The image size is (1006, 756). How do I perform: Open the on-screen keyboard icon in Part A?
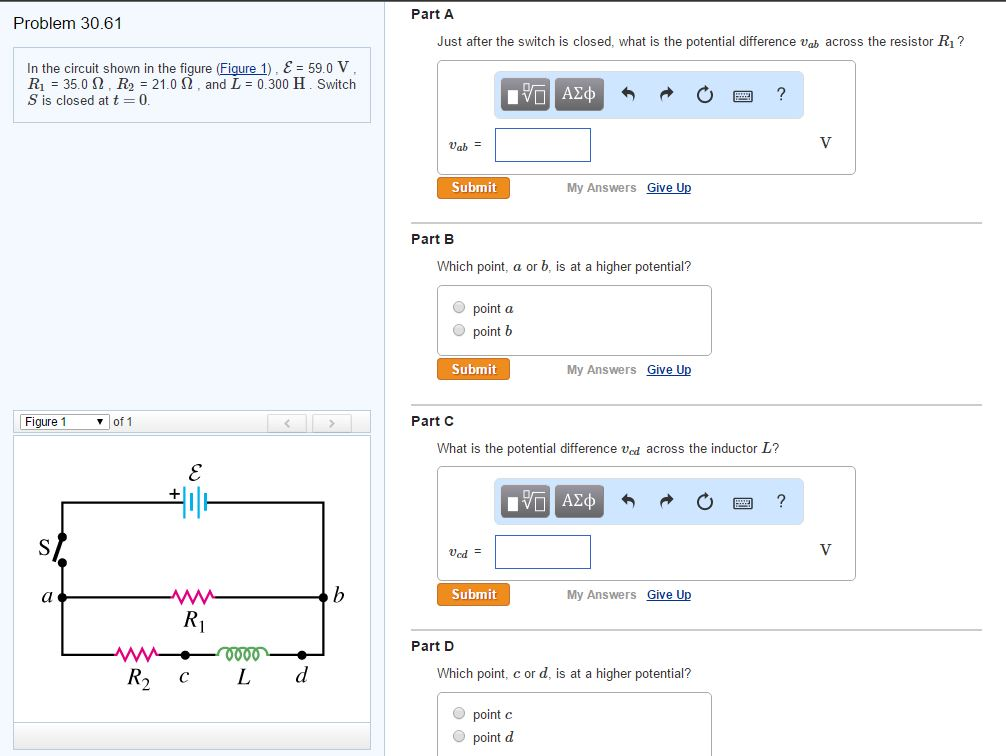pyautogui.click(x=742, y=94)
